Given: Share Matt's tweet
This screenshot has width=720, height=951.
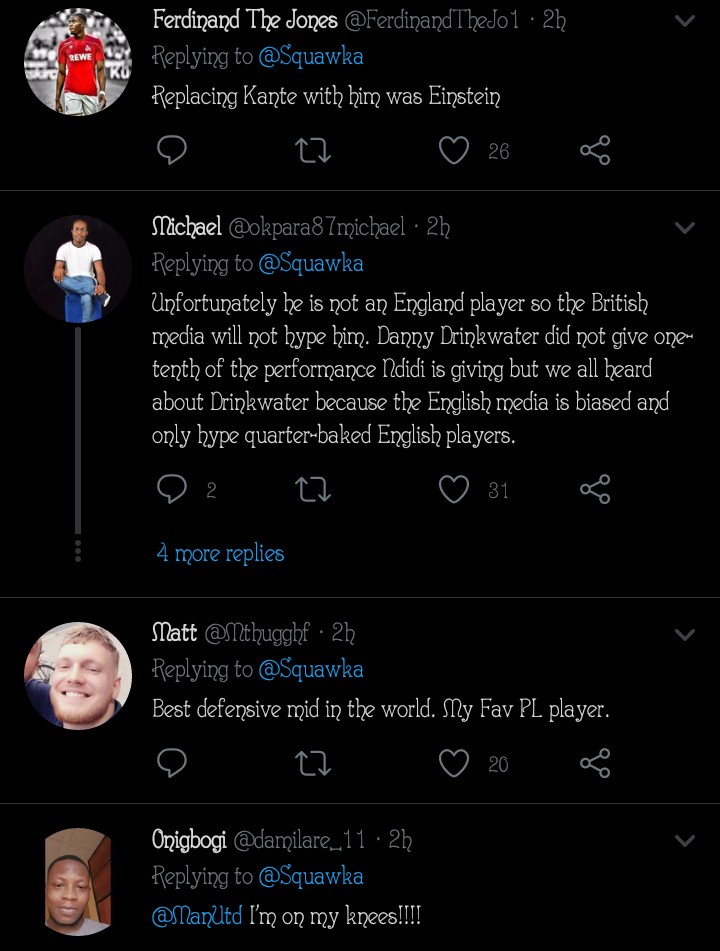Looking at the screenshot, I should pyautogui.click(x=595, y=764).
